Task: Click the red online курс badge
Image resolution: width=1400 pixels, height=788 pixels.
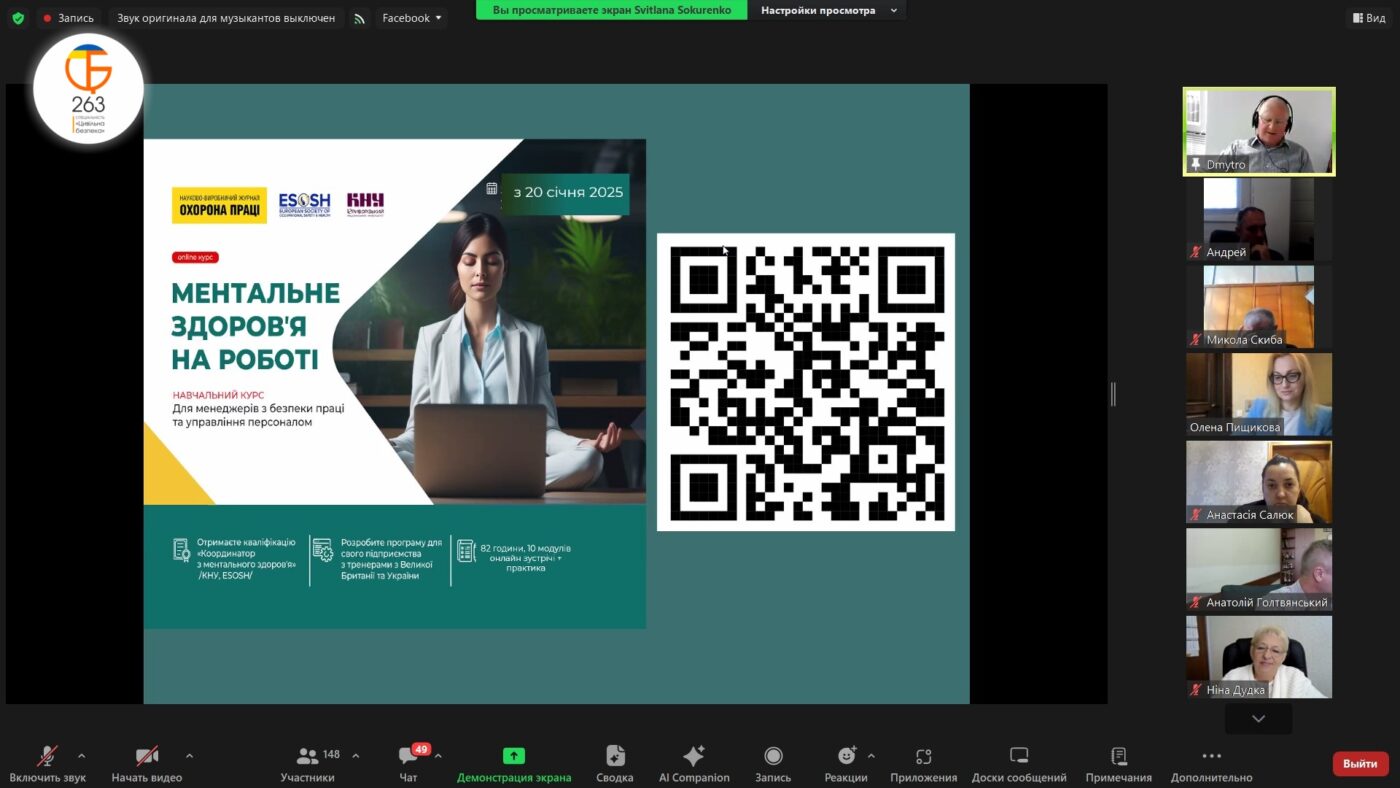Action: (195, 258)
